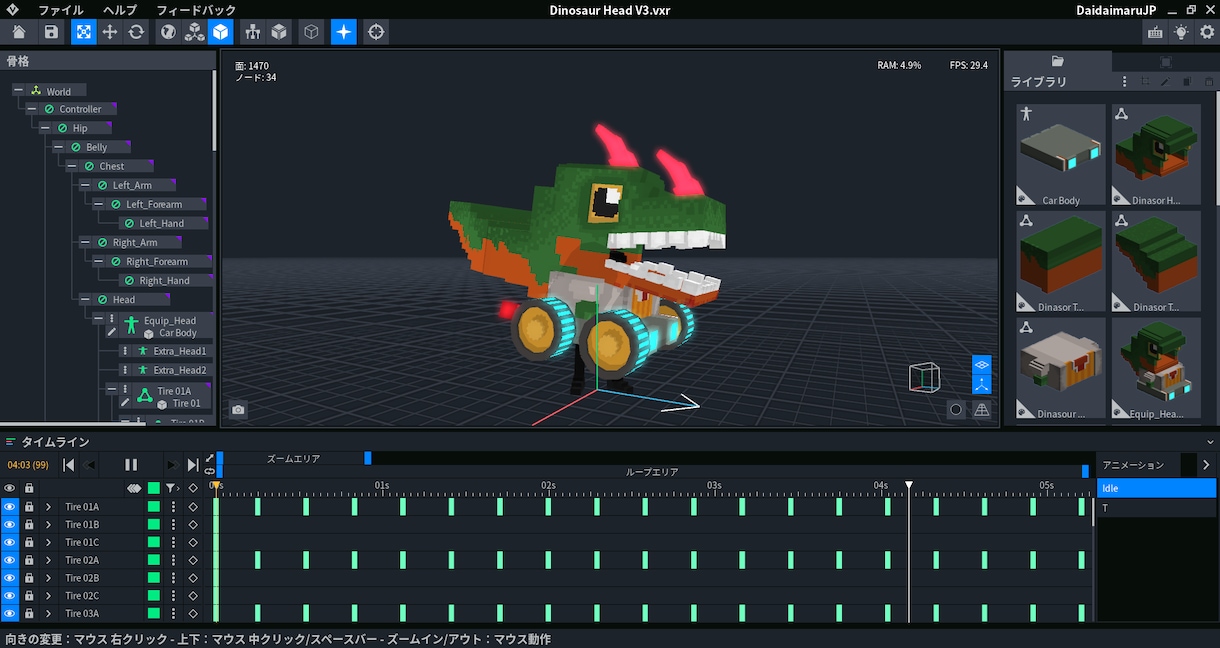Select the rotate tool with circular arrows

coord(136,32)
